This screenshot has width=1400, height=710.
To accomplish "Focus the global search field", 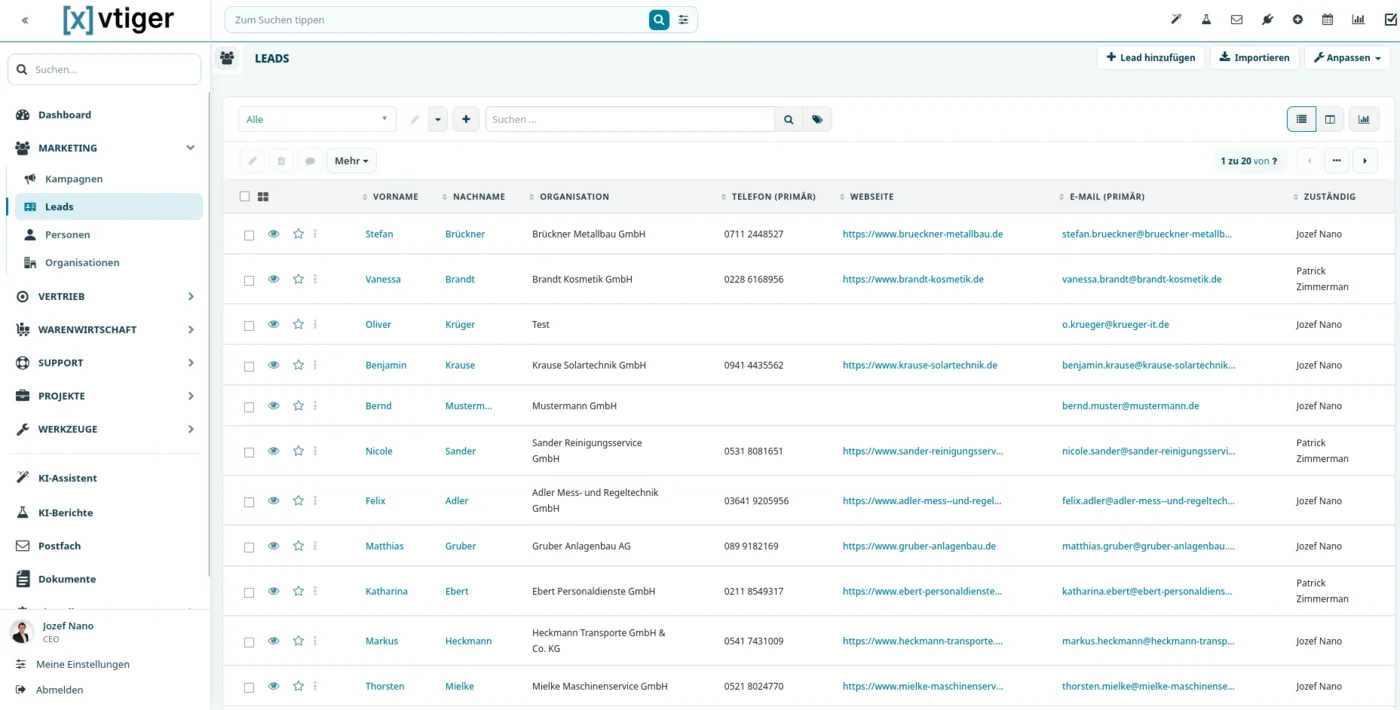I will 436,20.
